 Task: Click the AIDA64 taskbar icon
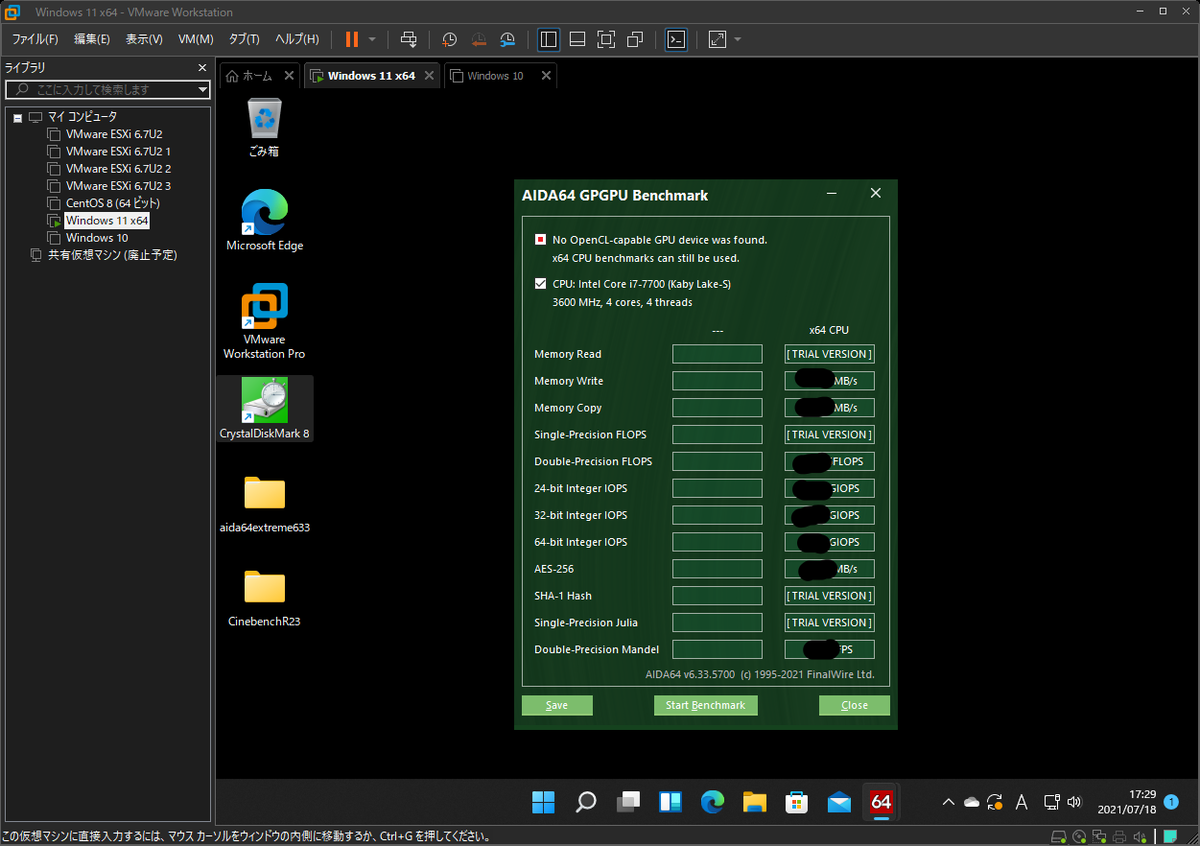881,802
